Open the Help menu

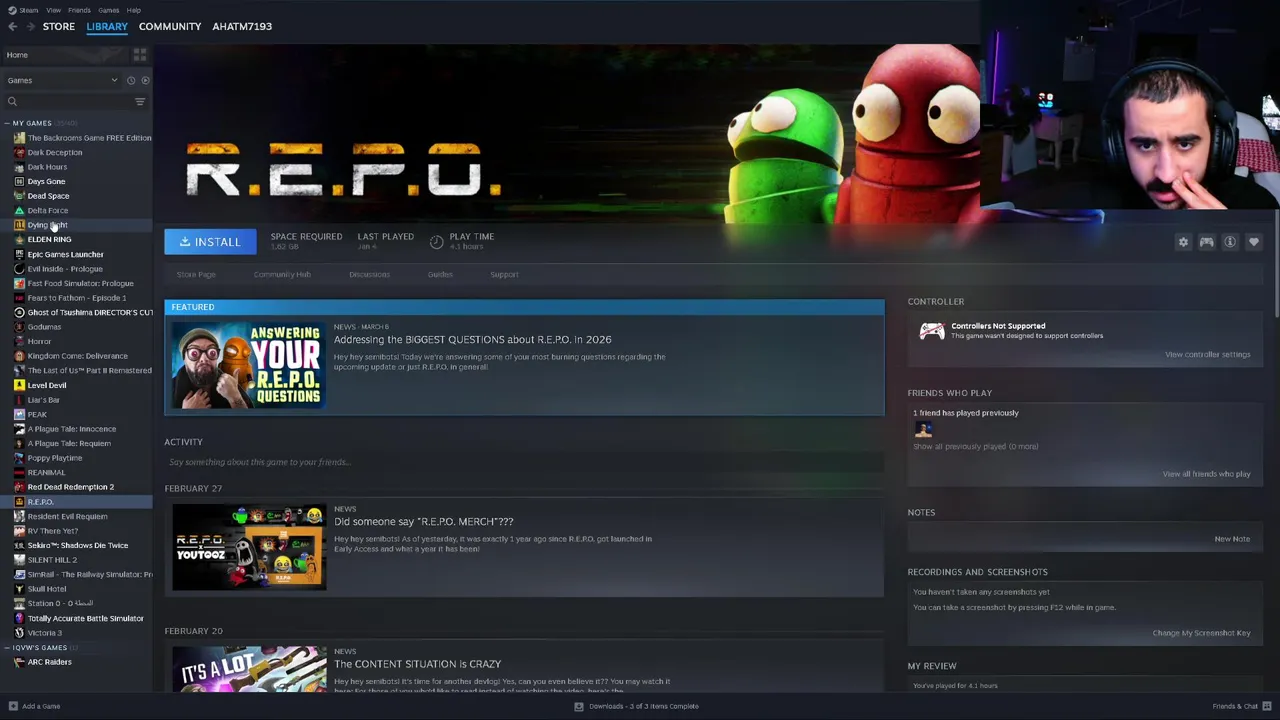pos(133,10)
